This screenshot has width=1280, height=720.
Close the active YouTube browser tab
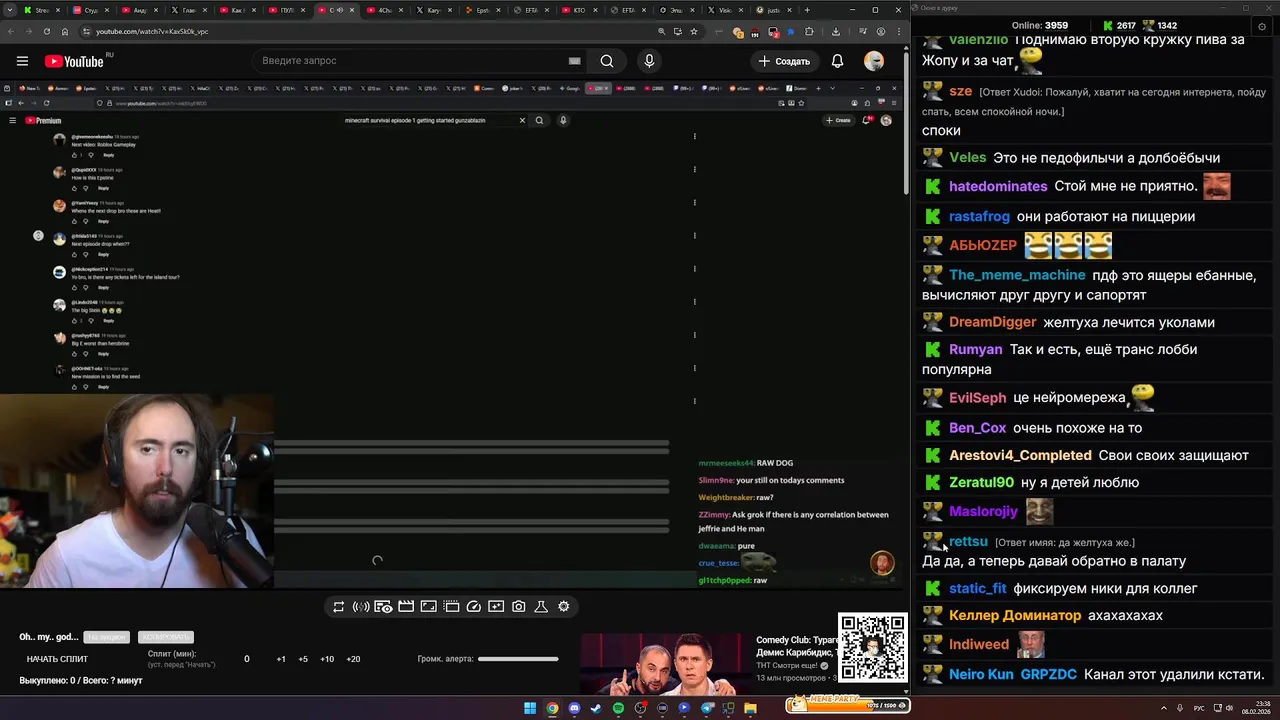coord(352,10)
